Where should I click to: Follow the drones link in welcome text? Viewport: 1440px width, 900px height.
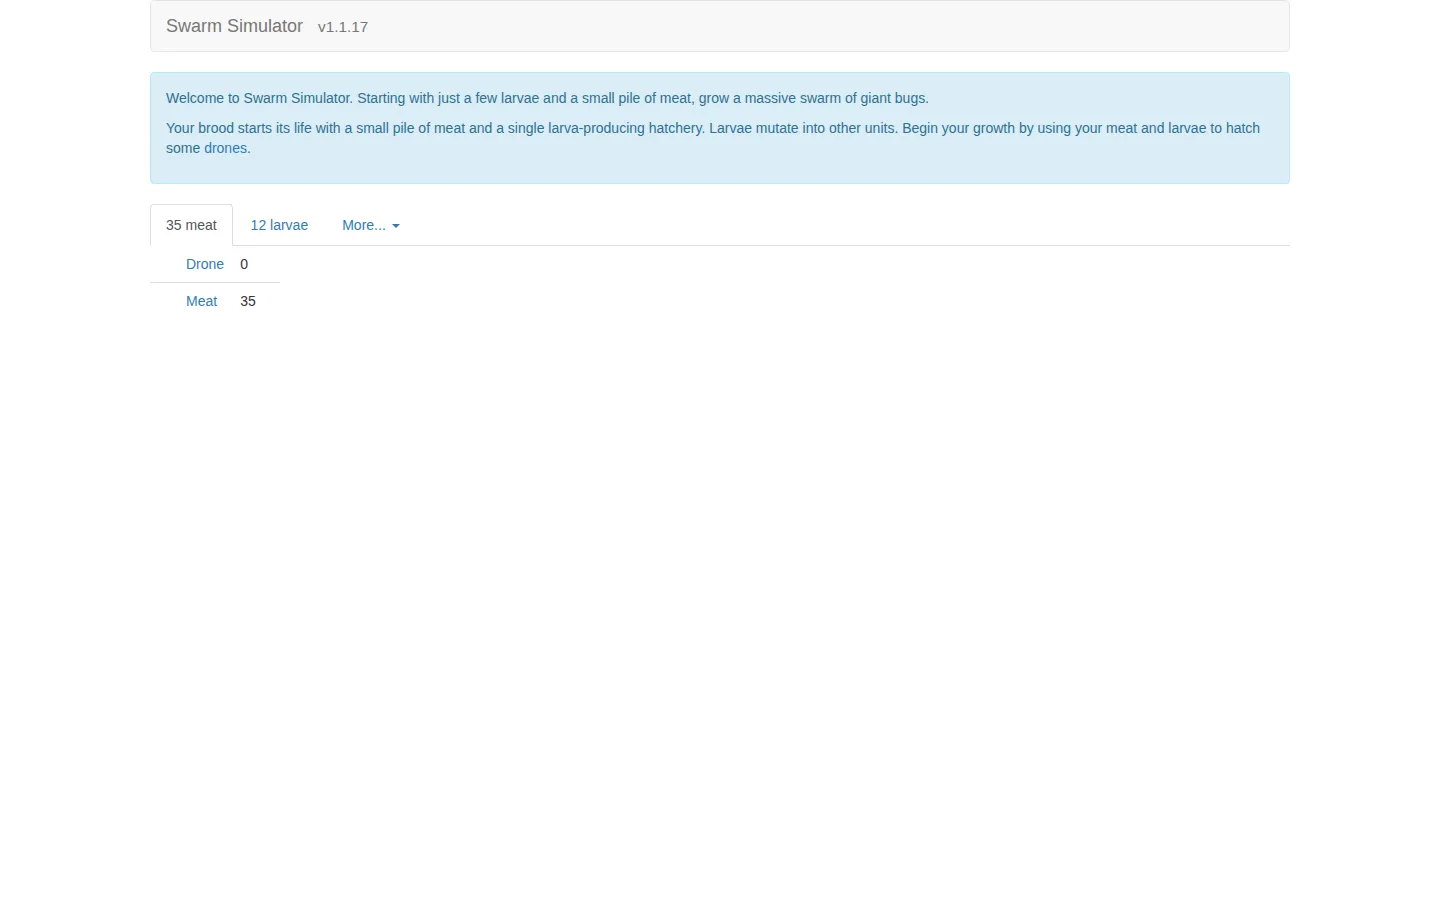point(225,148)
